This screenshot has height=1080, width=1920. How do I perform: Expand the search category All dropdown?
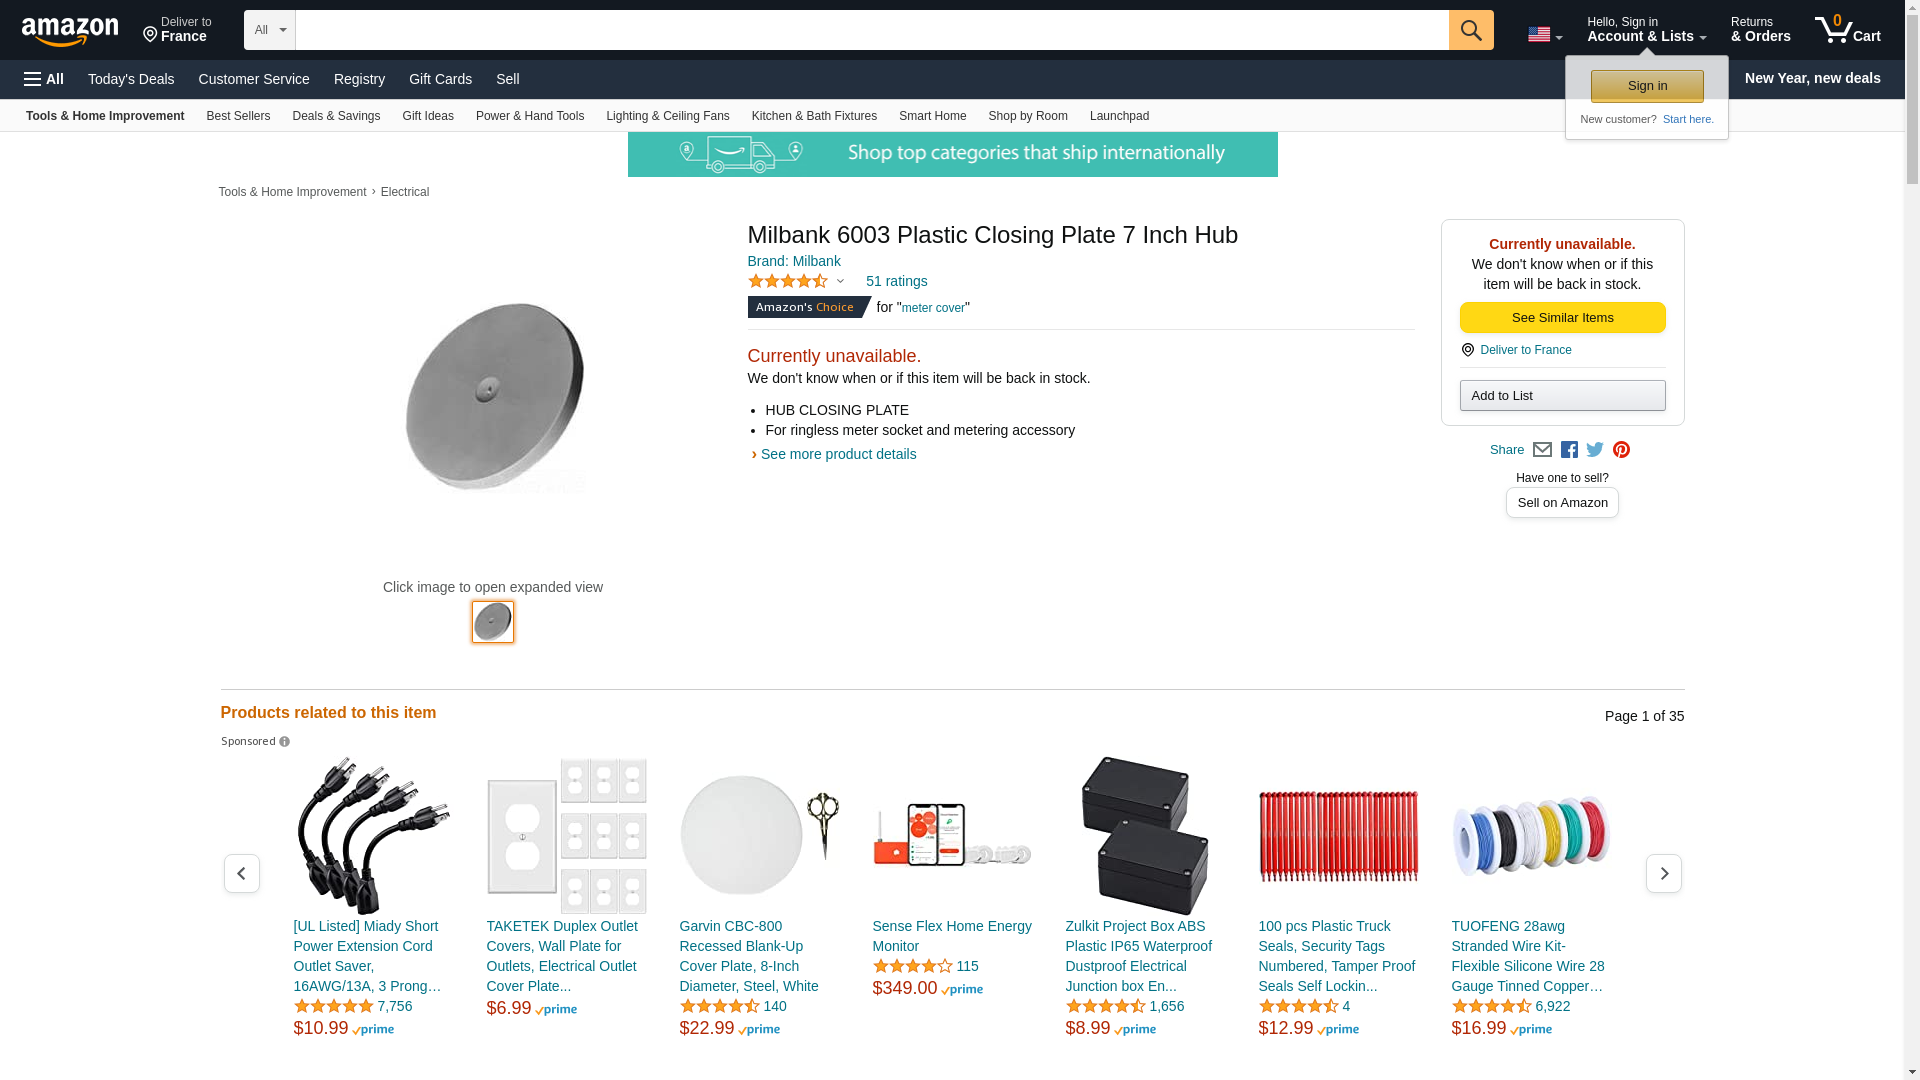coord(269,30)
